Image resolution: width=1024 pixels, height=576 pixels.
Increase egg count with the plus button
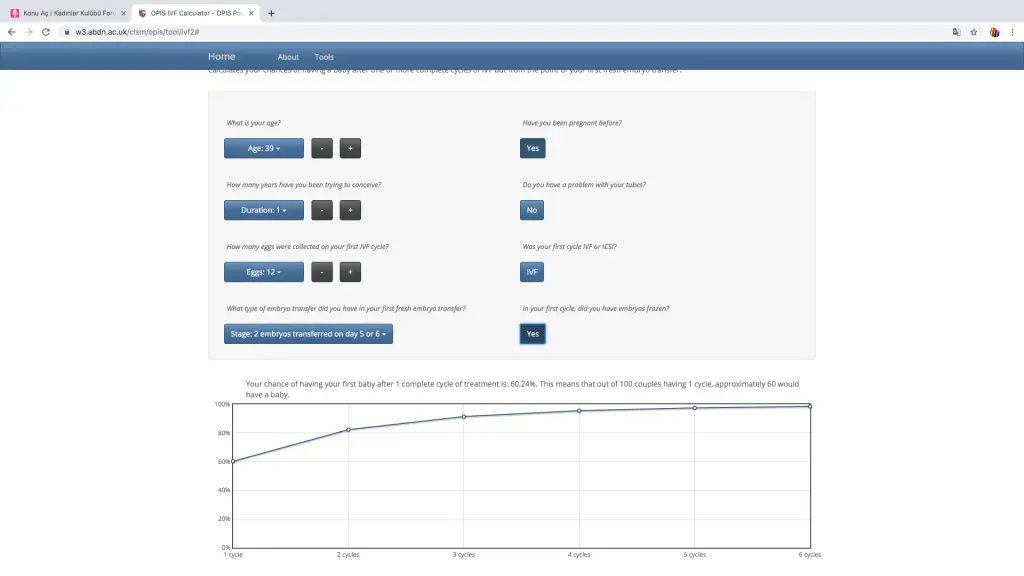tap(350, 272)
